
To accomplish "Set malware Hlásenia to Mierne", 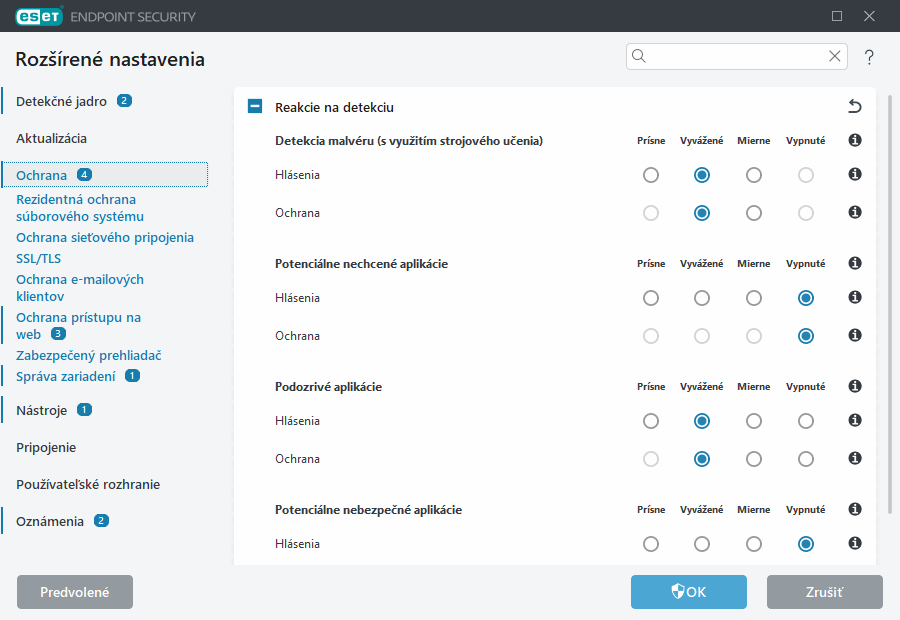I will [754, 175].
